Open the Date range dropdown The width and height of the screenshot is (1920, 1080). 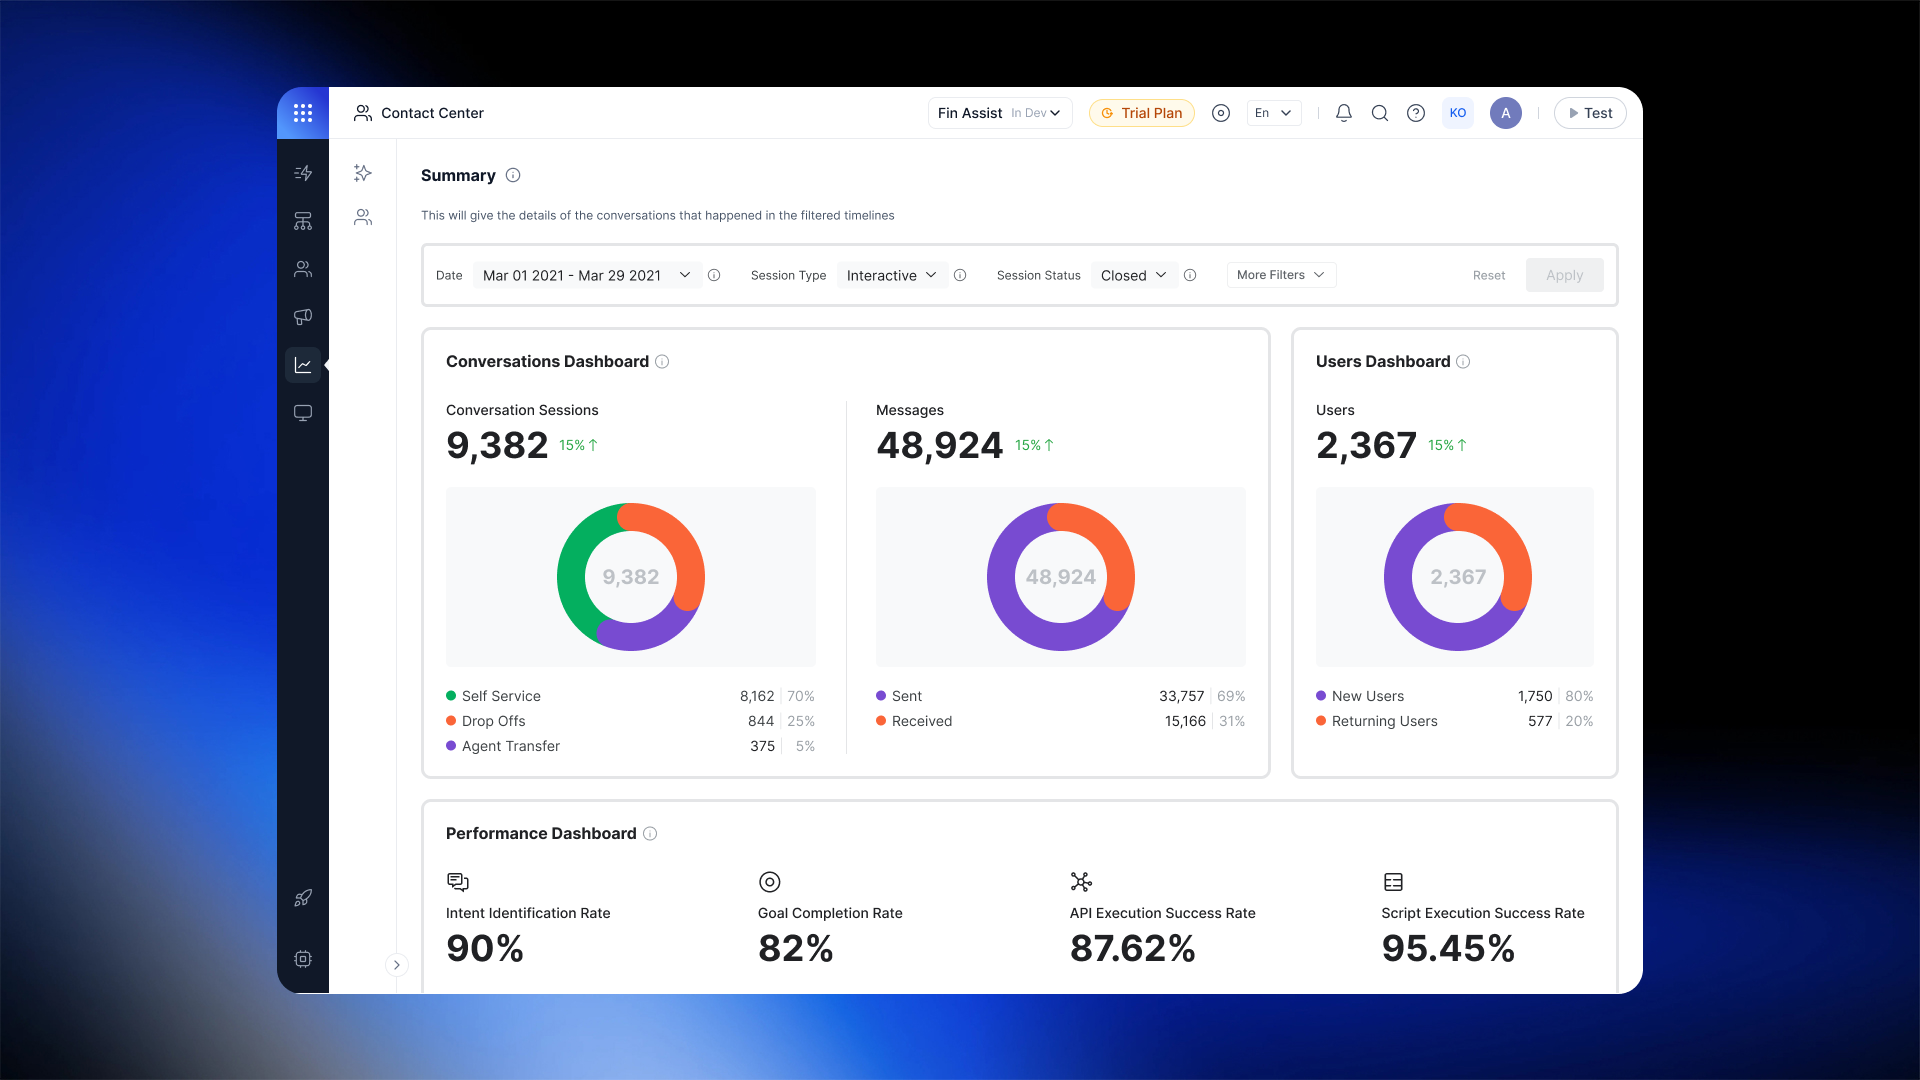click(x=587, y=275)
